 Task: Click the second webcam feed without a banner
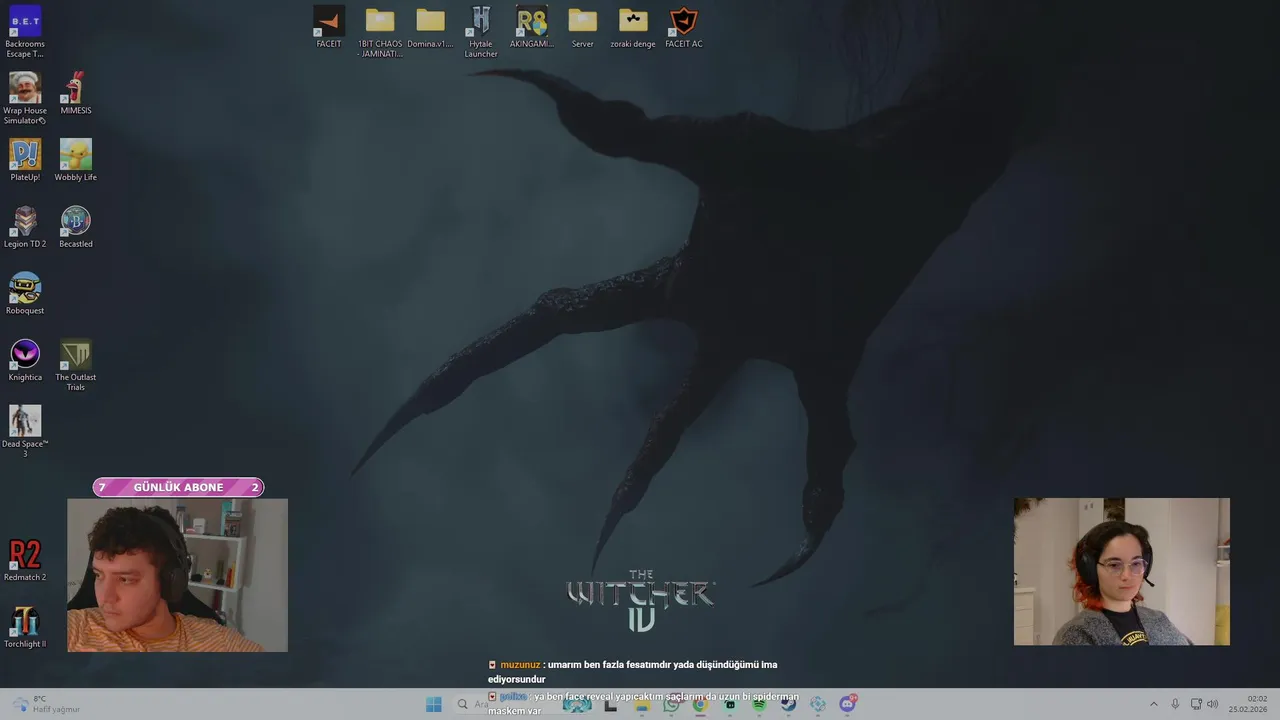pyautogui.click(x=1122, y=572)
